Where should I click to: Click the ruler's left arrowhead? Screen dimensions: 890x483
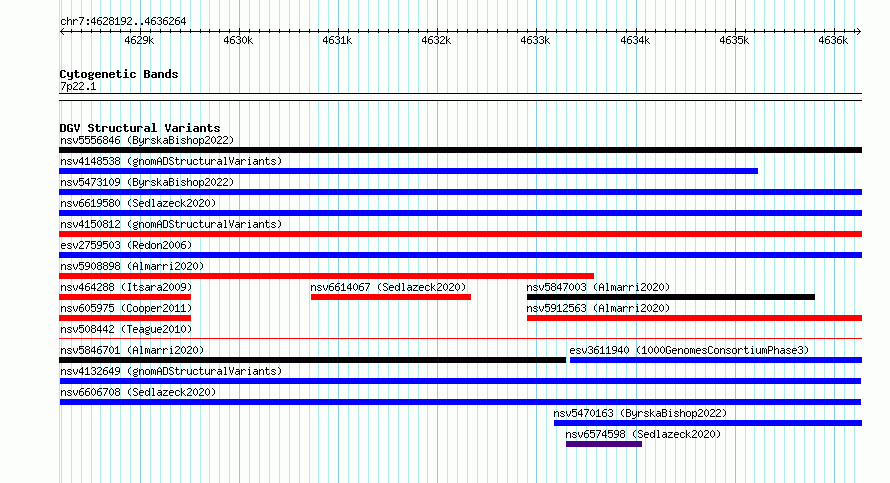click(62, 31)
